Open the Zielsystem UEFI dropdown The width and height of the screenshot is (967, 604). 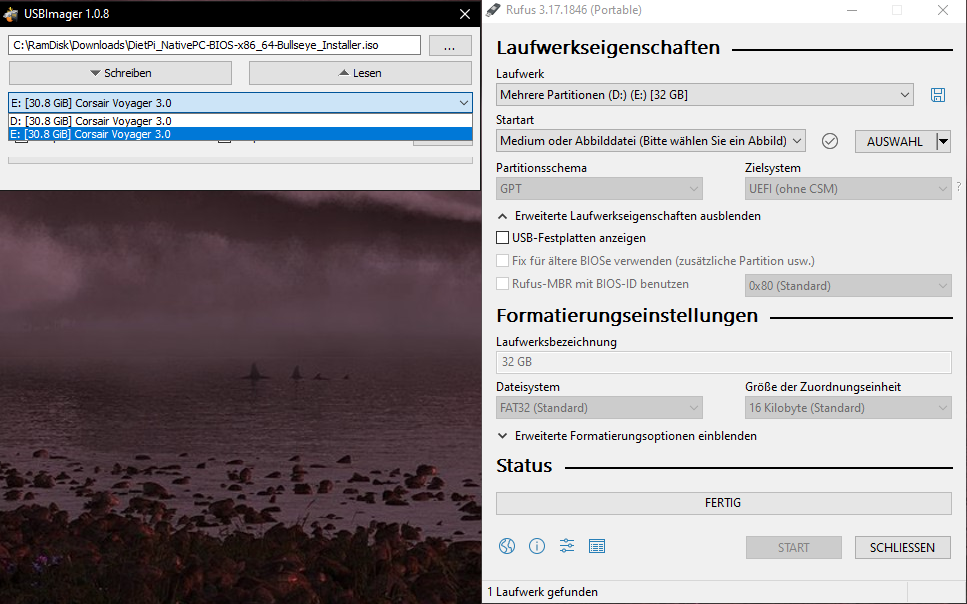pyautogui.click(x=848, y=189)
